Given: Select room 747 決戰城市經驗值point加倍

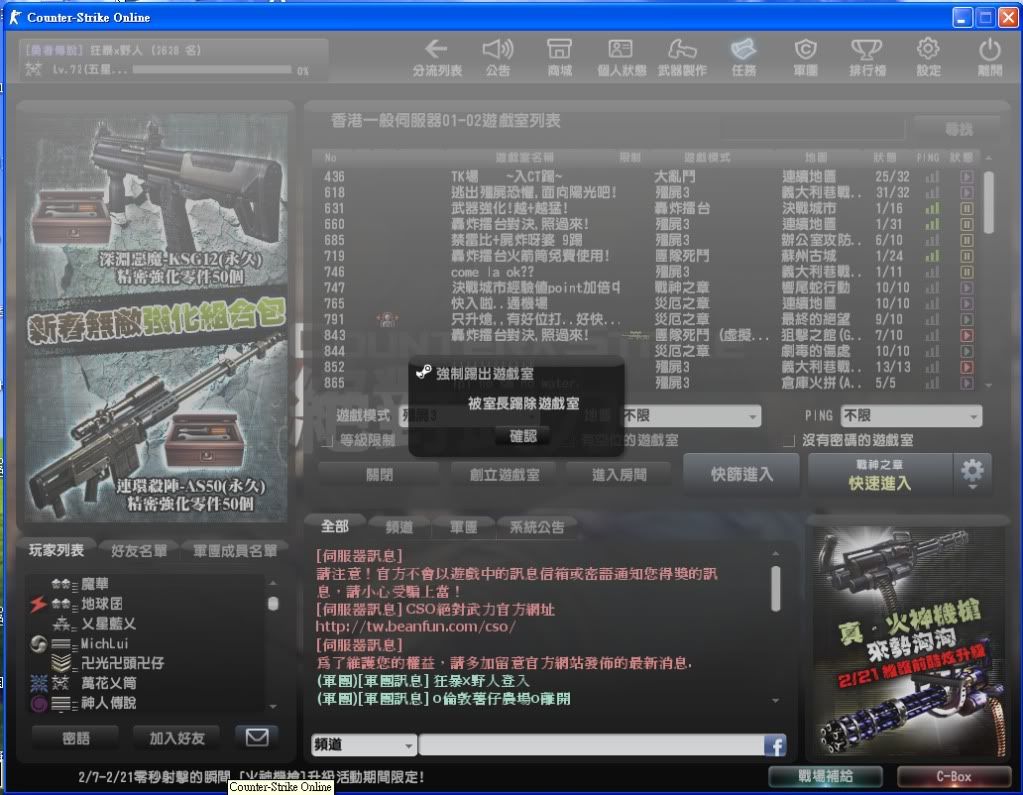Looking at the screenshot, I should point(648,288).
